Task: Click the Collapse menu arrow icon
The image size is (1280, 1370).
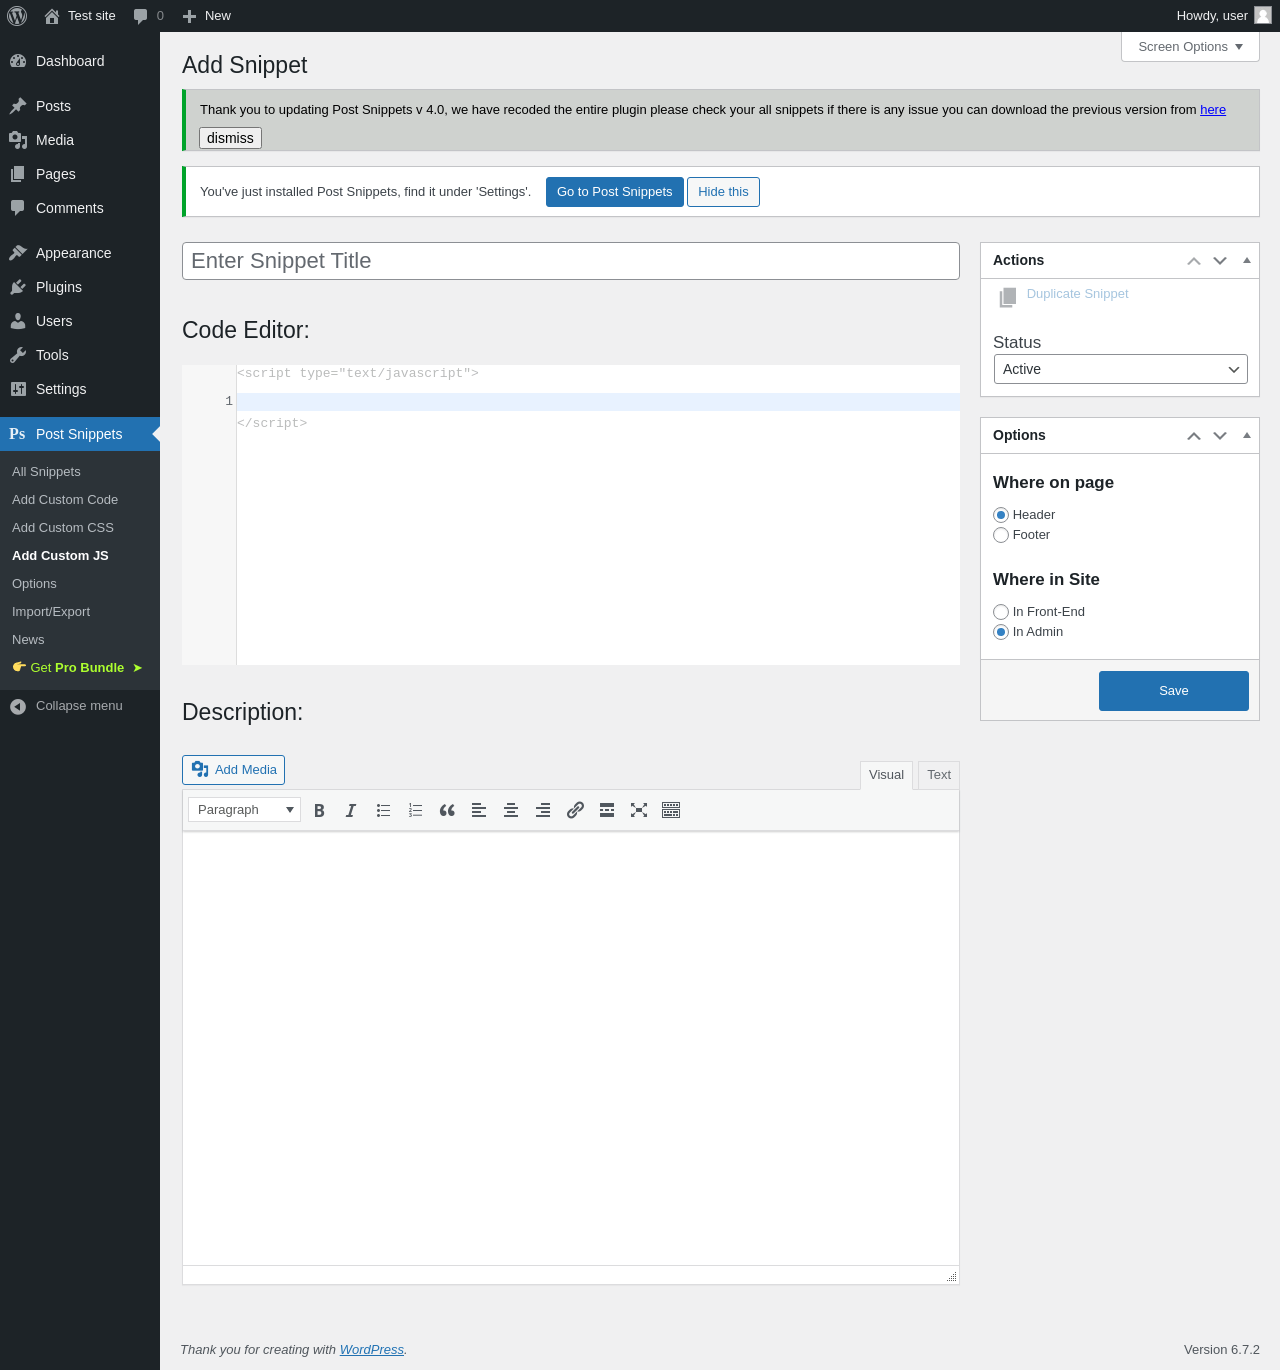Action: (18, 707)
